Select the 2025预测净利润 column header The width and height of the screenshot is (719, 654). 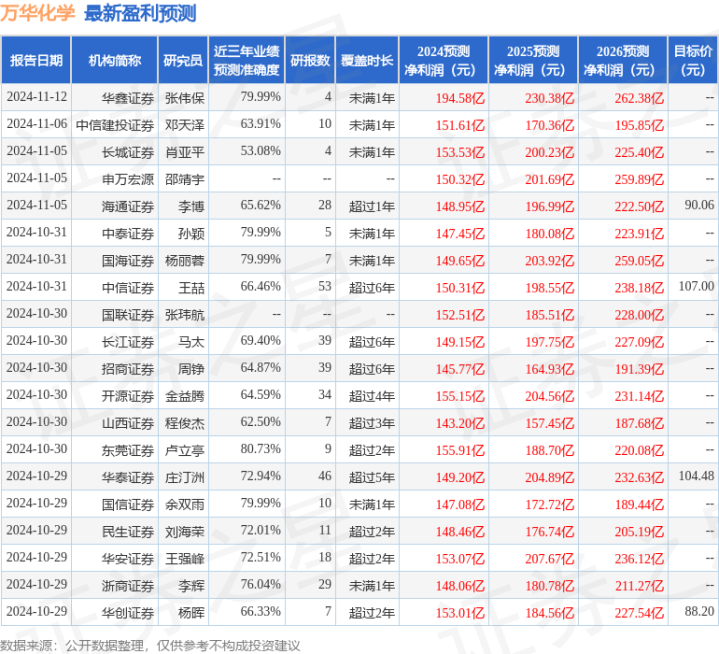point(533,60)
